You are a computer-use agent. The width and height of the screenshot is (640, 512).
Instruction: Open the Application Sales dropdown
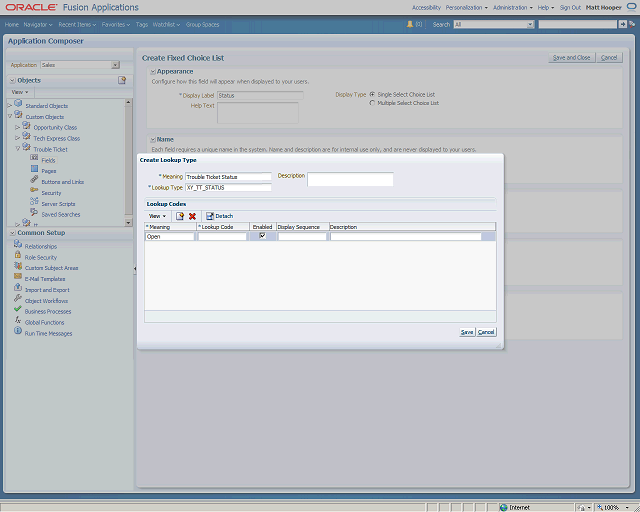click(116, 65)
